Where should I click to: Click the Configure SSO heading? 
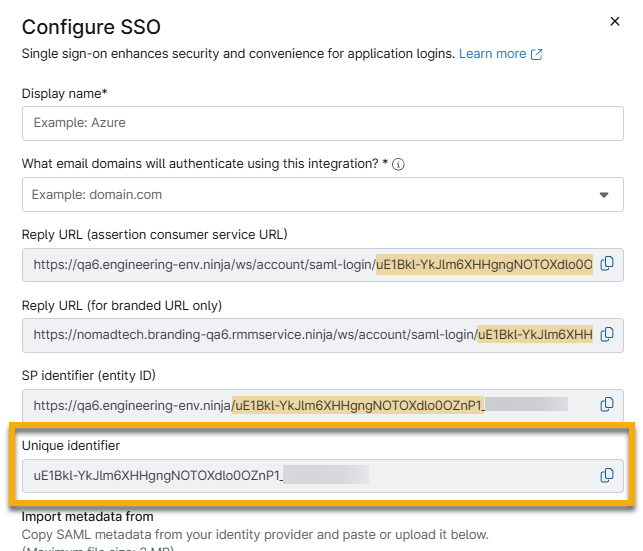[91, 26]
